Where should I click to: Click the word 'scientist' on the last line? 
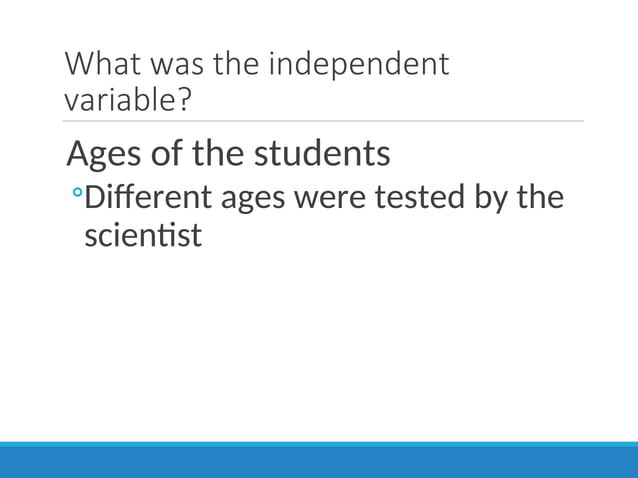pyautogui.click(x=143, y=236)
